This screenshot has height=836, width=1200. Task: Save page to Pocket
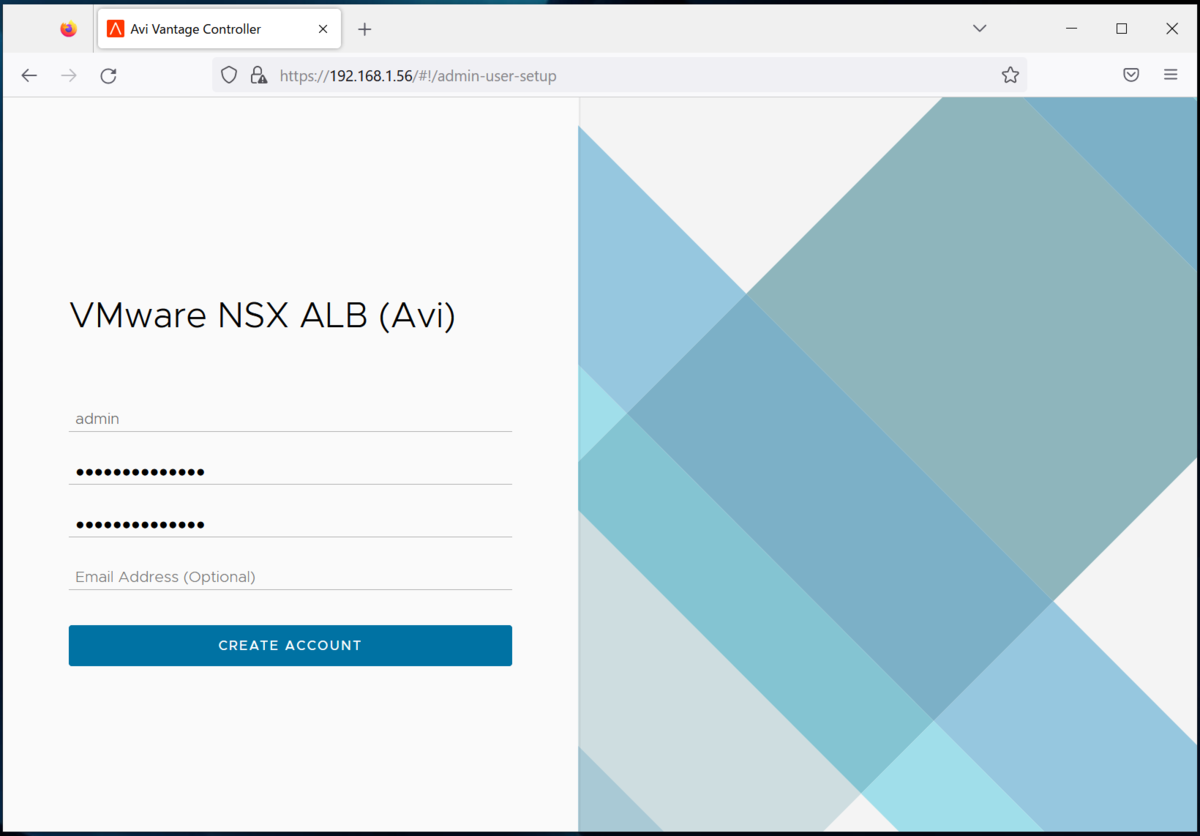(1131, 75)
